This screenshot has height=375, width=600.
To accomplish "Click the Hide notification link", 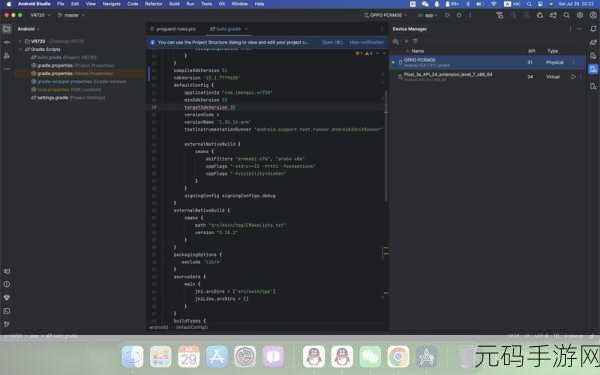I will click(367, 42).
